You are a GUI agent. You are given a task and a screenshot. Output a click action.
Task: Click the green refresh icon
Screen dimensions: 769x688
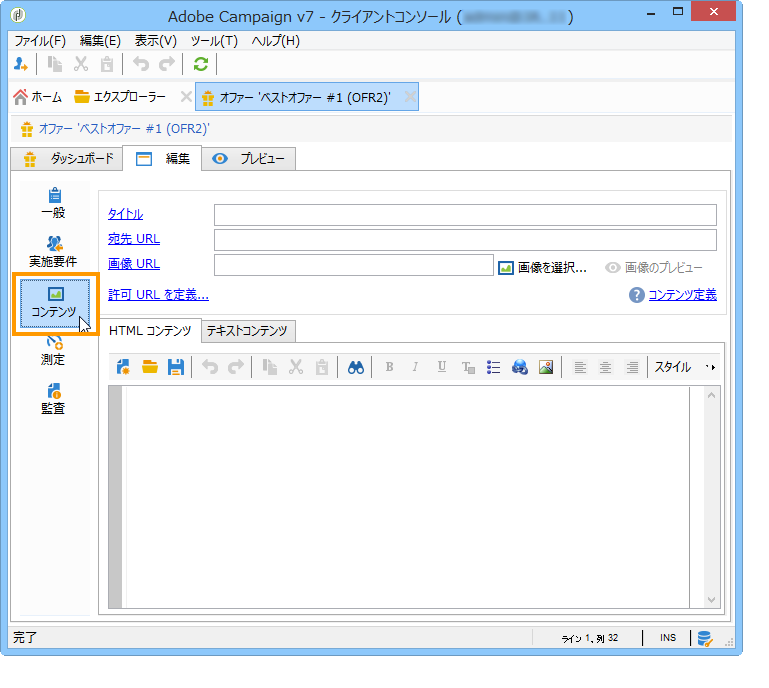pyautogui.click(x=201, y=64)
